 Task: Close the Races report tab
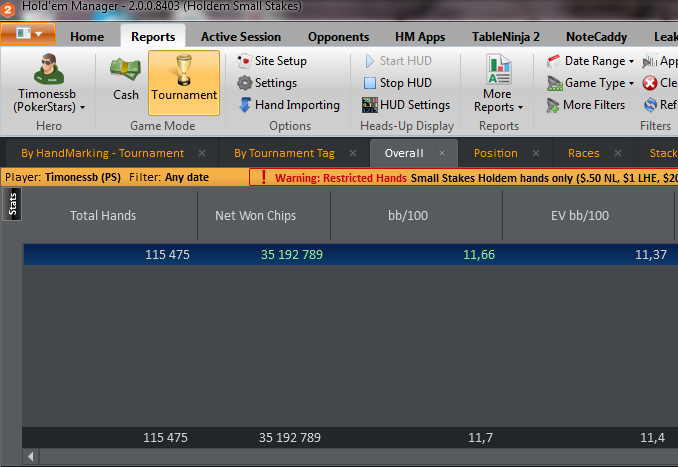tap(618, 153)
